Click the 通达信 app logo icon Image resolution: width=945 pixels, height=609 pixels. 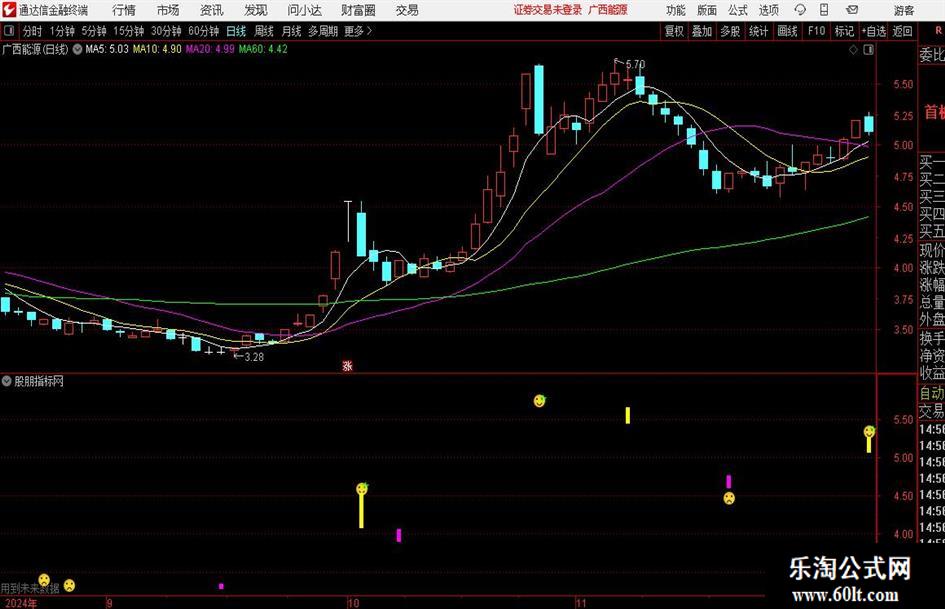(x=9, y=10)
